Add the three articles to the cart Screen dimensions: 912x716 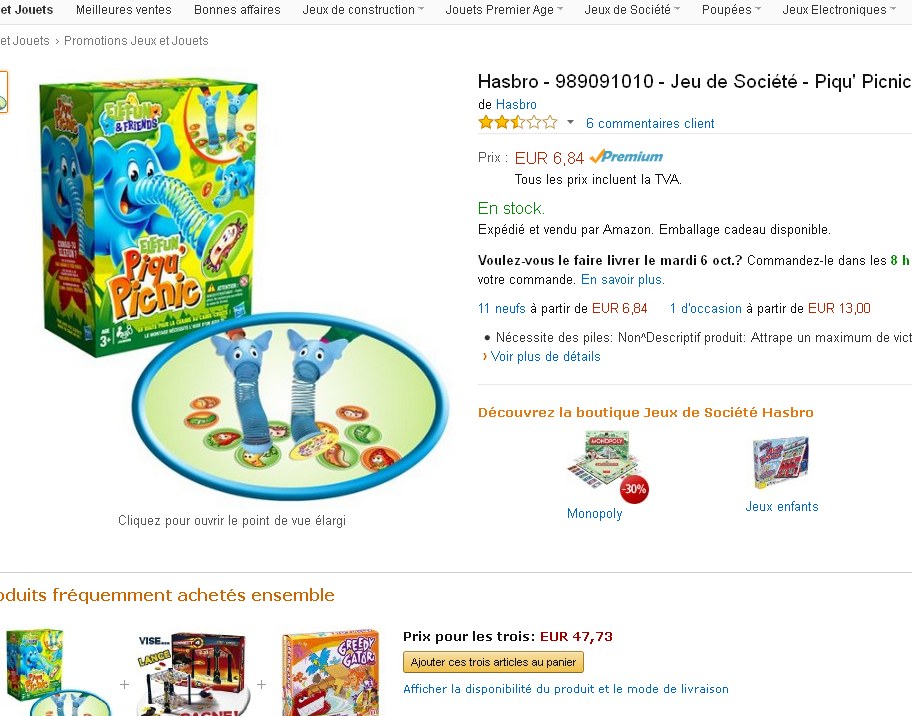pos(493,662)
